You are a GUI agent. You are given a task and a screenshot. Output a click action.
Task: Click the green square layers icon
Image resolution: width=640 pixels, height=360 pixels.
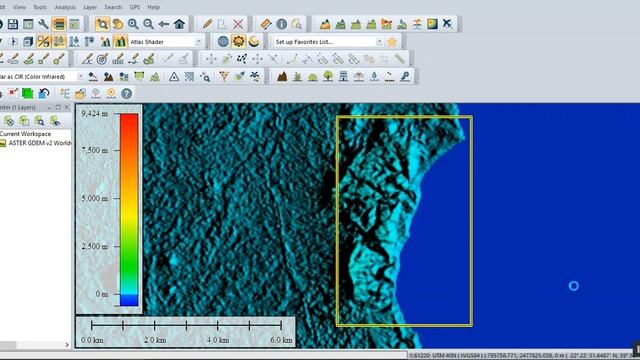(28, 94)
